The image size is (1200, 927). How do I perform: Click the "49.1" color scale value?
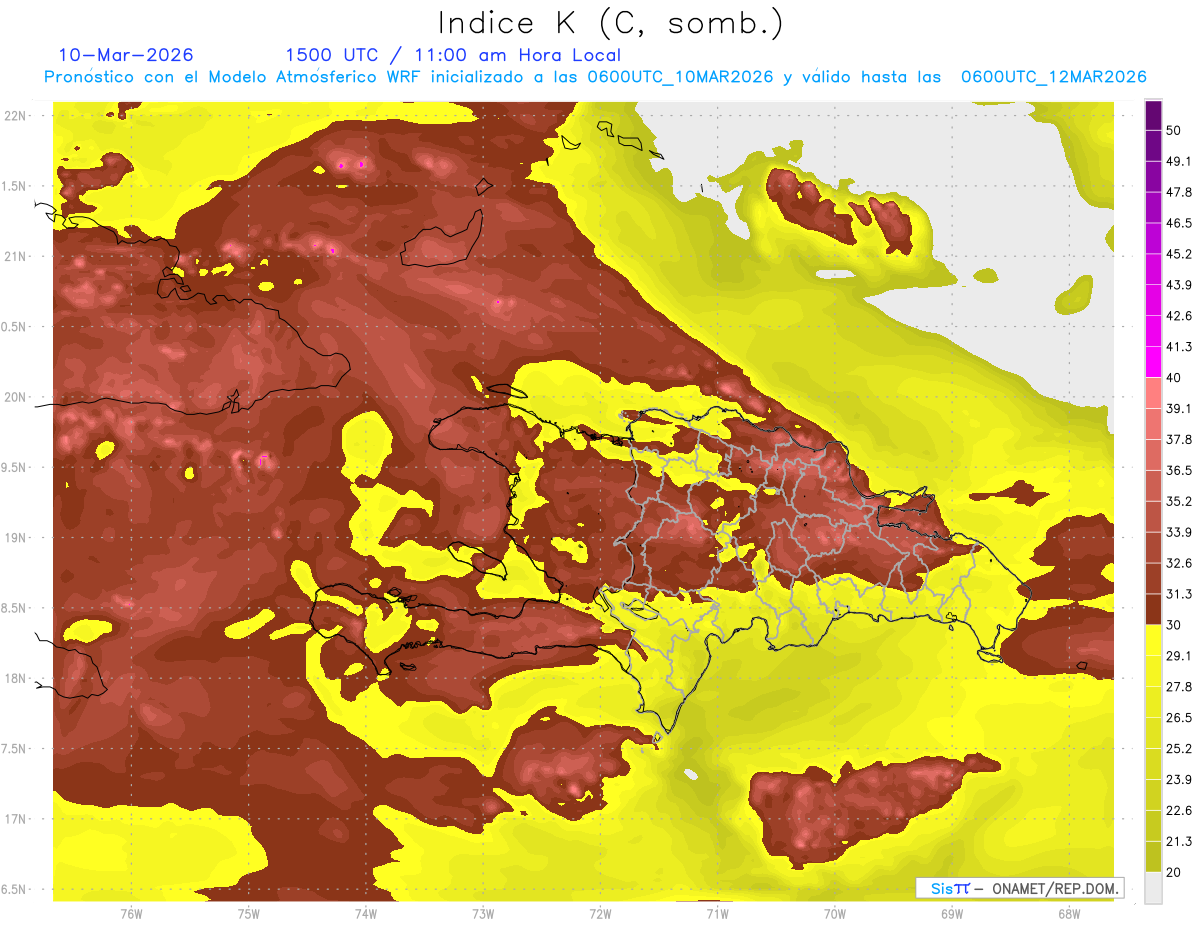pos(1179,162)
